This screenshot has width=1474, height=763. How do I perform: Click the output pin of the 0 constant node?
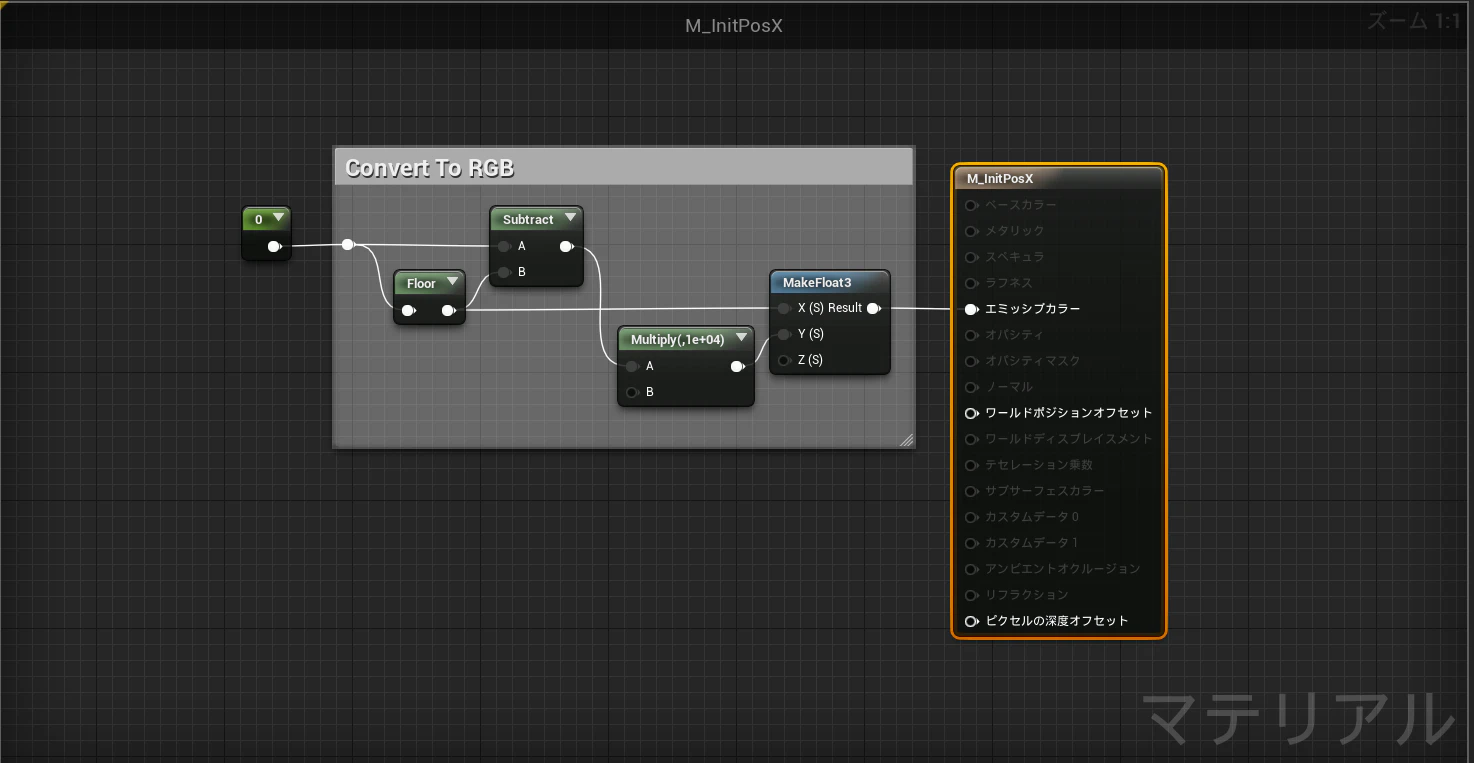pyautogui.click(x=274, y=246)
